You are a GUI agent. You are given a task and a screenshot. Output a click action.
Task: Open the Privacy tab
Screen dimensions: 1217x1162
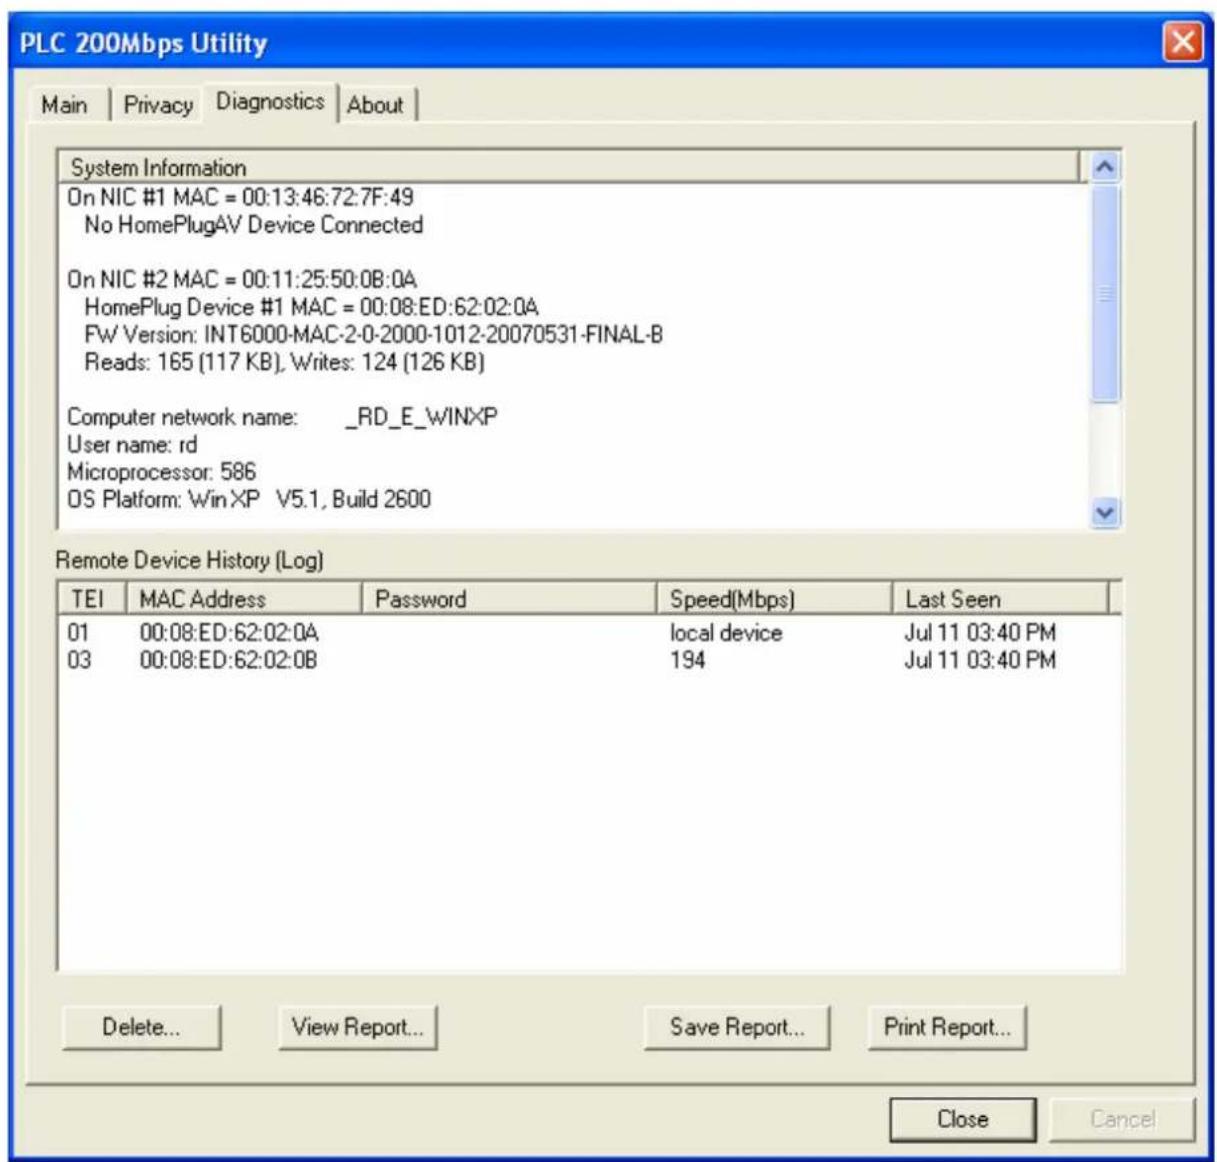coord(158,104)
